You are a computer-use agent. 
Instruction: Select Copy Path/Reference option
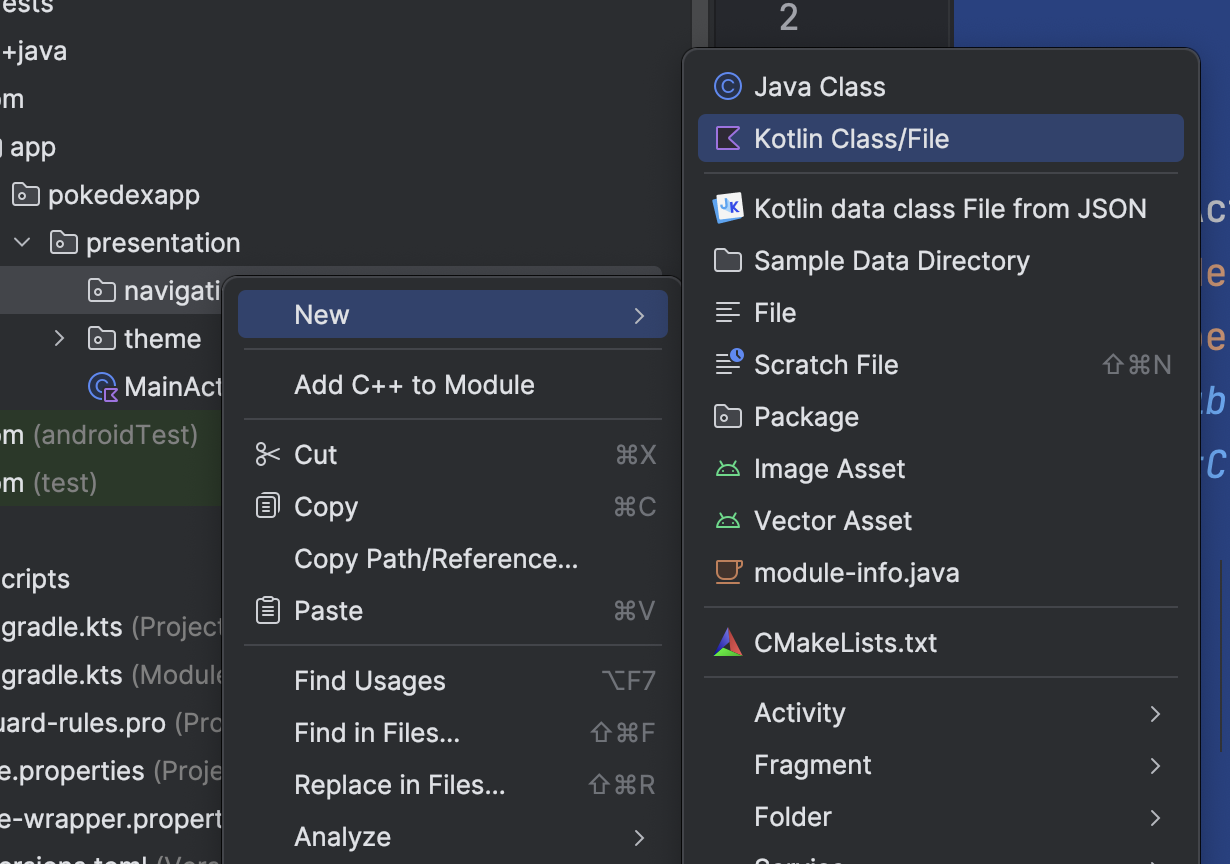435,559
